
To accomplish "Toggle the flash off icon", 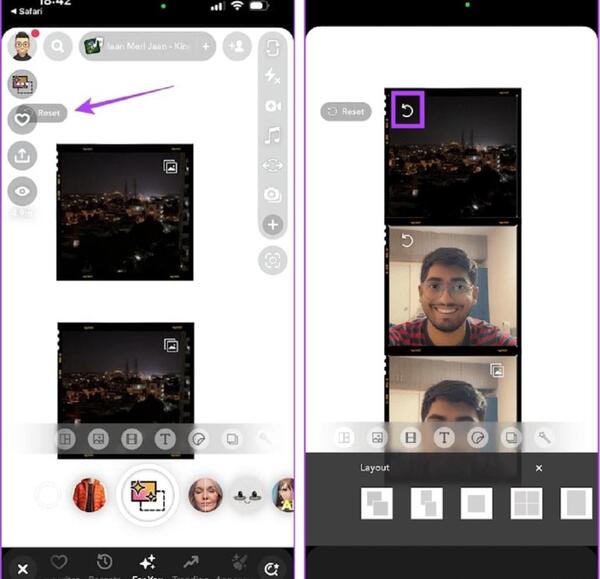I will (x=272, y=76).
